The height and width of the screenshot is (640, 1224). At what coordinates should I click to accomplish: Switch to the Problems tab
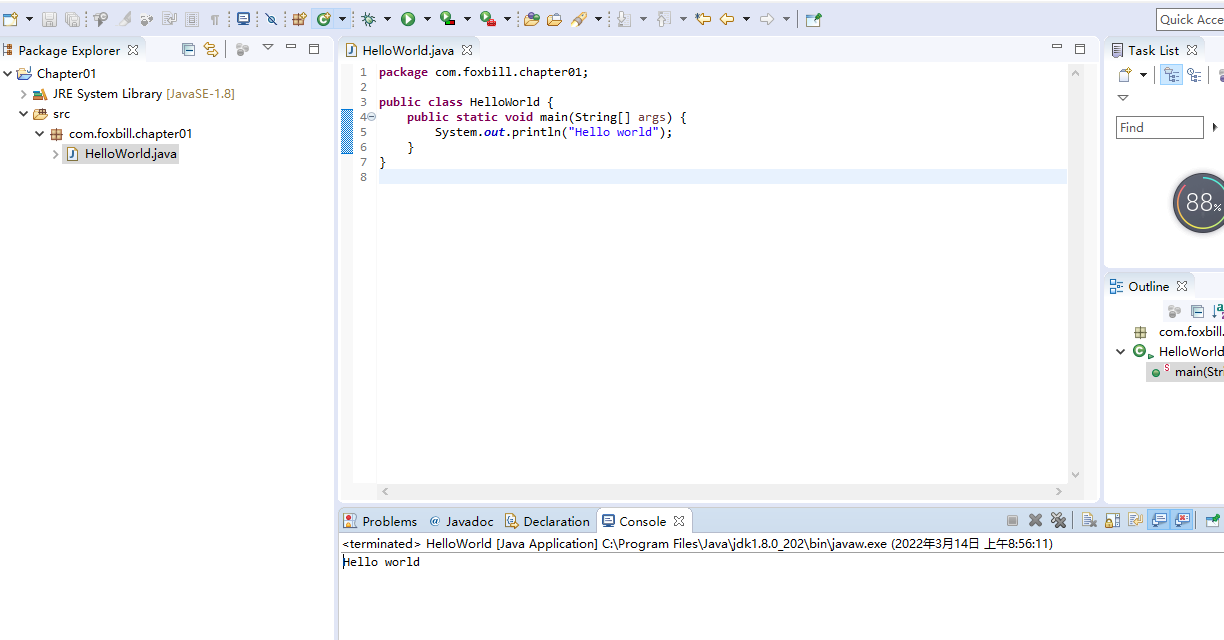381,521
